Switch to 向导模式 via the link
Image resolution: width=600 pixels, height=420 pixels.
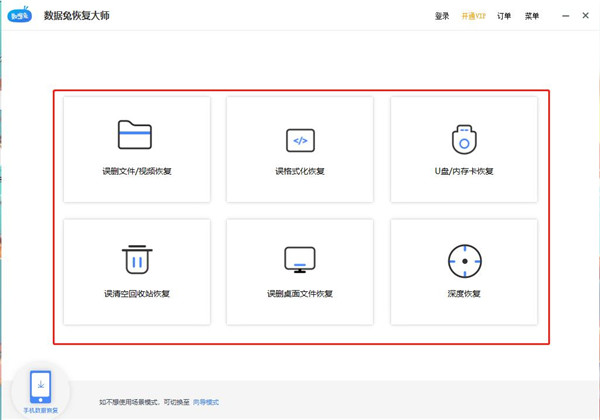pyautogui.click(x=205, y=402)
